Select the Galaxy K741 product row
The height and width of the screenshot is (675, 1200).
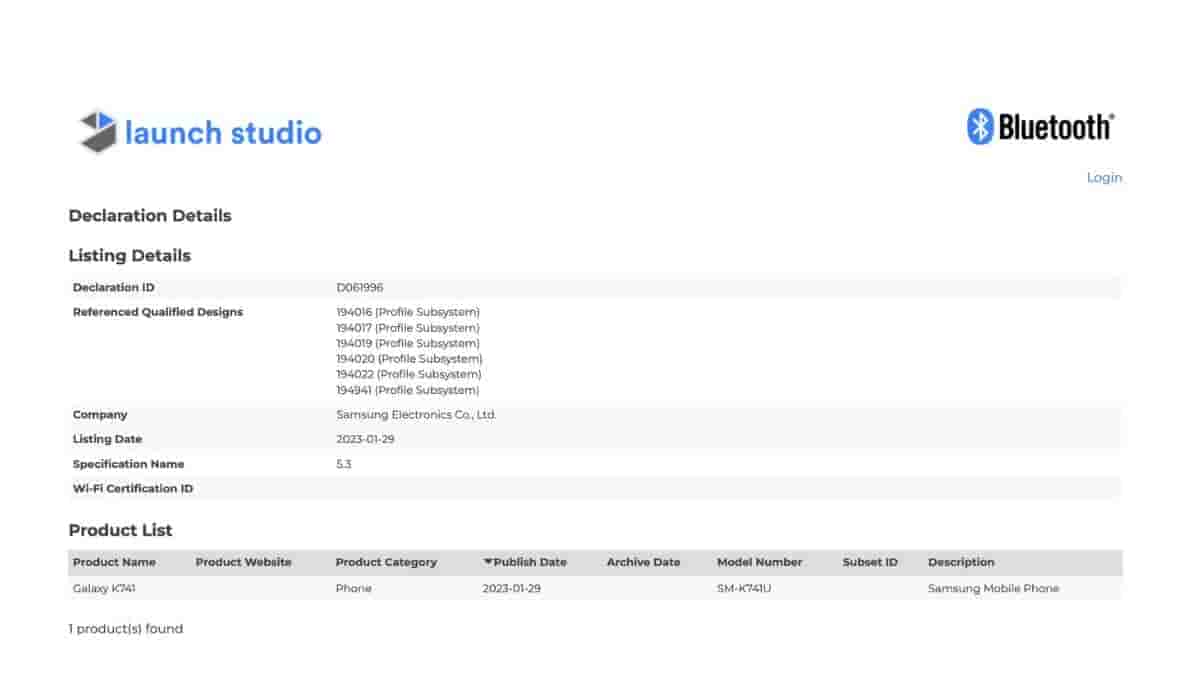(x=104, y=589)
